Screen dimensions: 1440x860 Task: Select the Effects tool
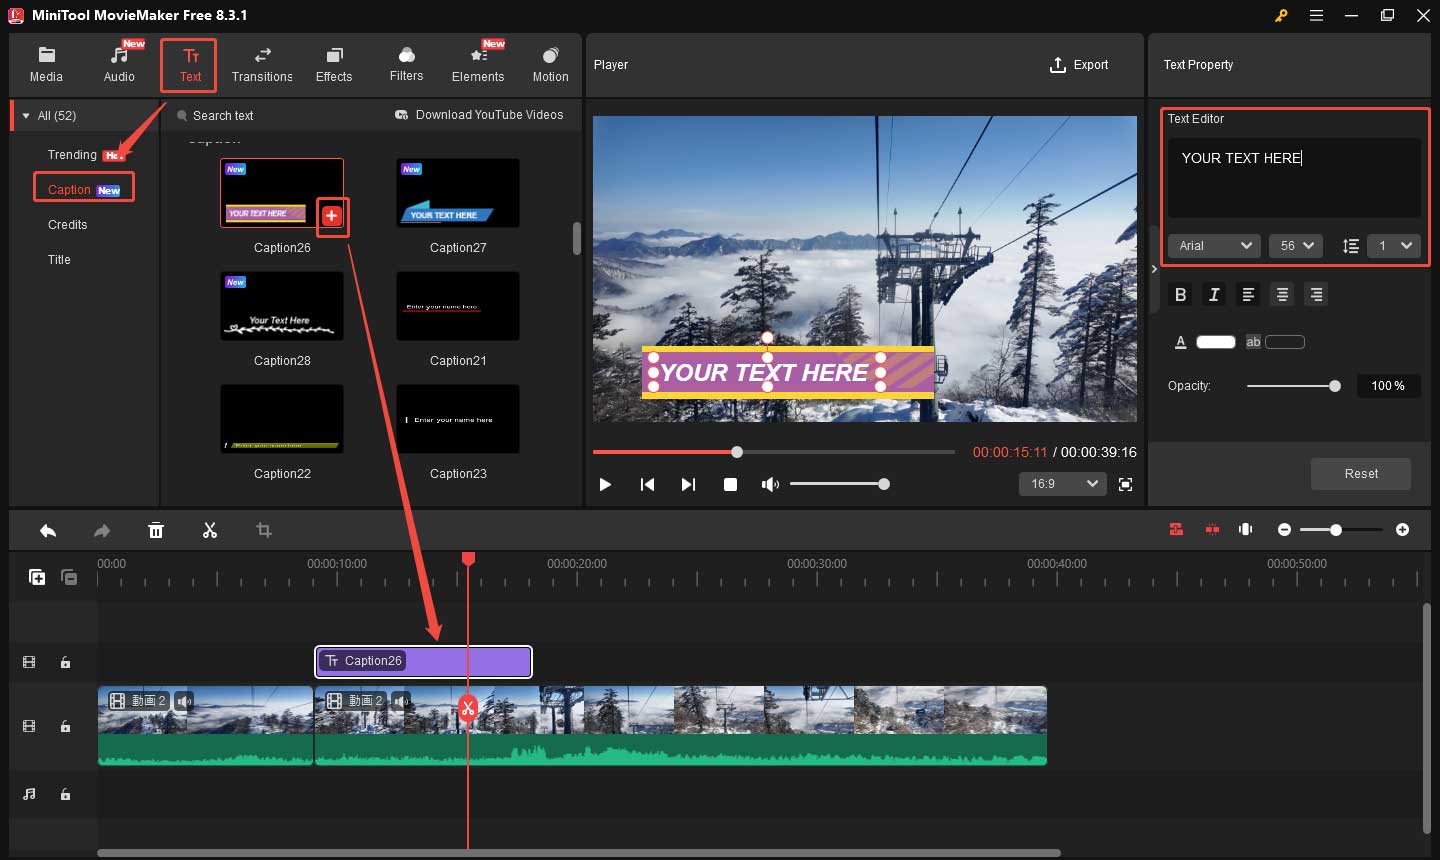click(x=333, y=63)
